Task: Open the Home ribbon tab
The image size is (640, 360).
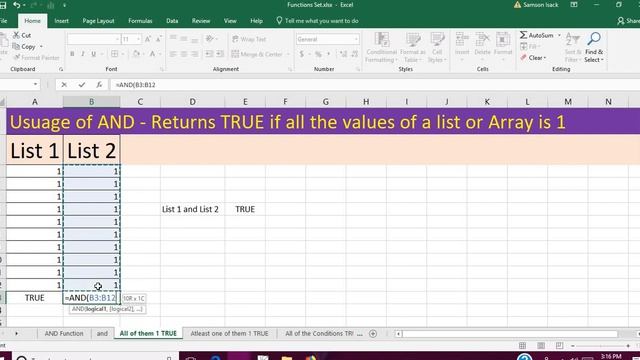Action: coord(32,21)
